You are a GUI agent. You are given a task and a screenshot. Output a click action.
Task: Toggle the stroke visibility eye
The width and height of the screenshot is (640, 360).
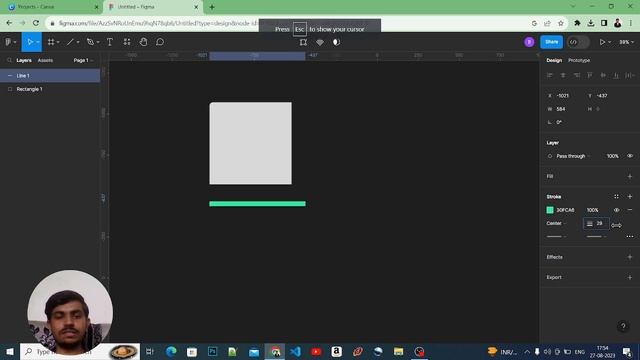pos(616,210)
